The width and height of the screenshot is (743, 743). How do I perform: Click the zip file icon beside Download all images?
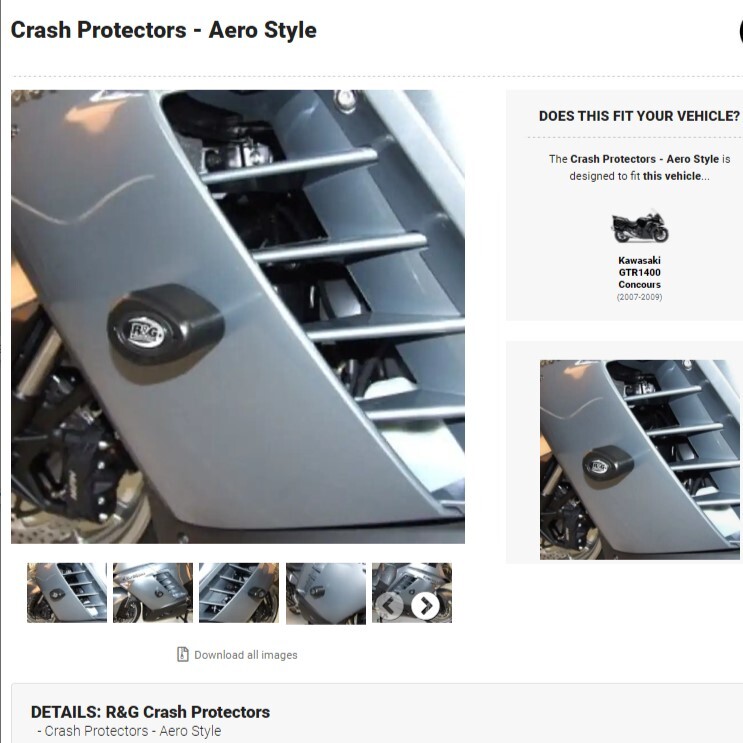182,654
